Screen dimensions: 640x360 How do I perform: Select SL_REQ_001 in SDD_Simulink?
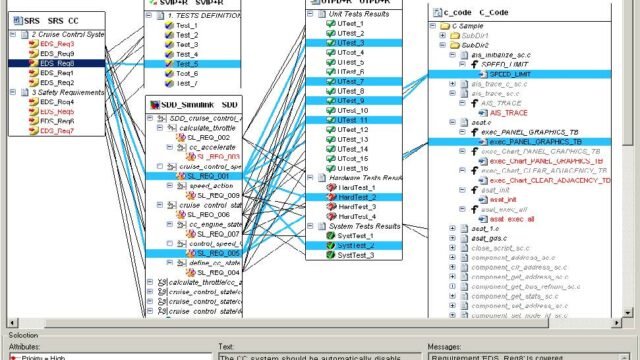(x=194, y=176)
